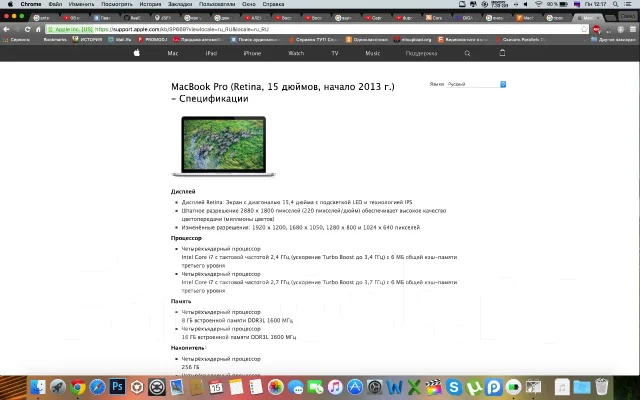This screenshot has width=640, height=400.
Task: Open System Preferences gear in dock
Action: tap(375, 387)
